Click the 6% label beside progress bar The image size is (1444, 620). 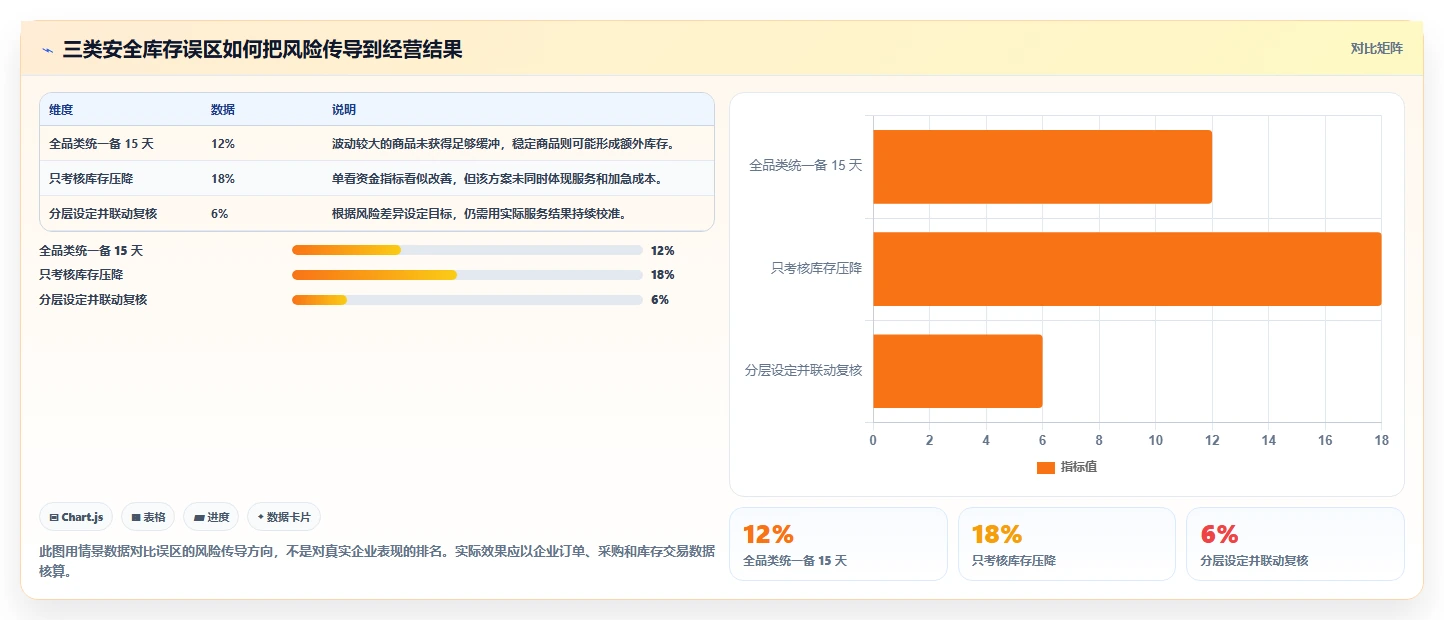point(659,299)
